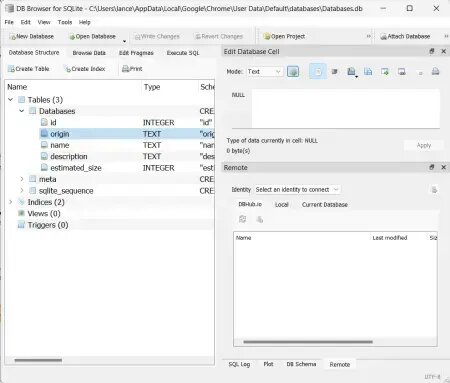
Task: Open the Tools menu
Action: pos(65,22)
